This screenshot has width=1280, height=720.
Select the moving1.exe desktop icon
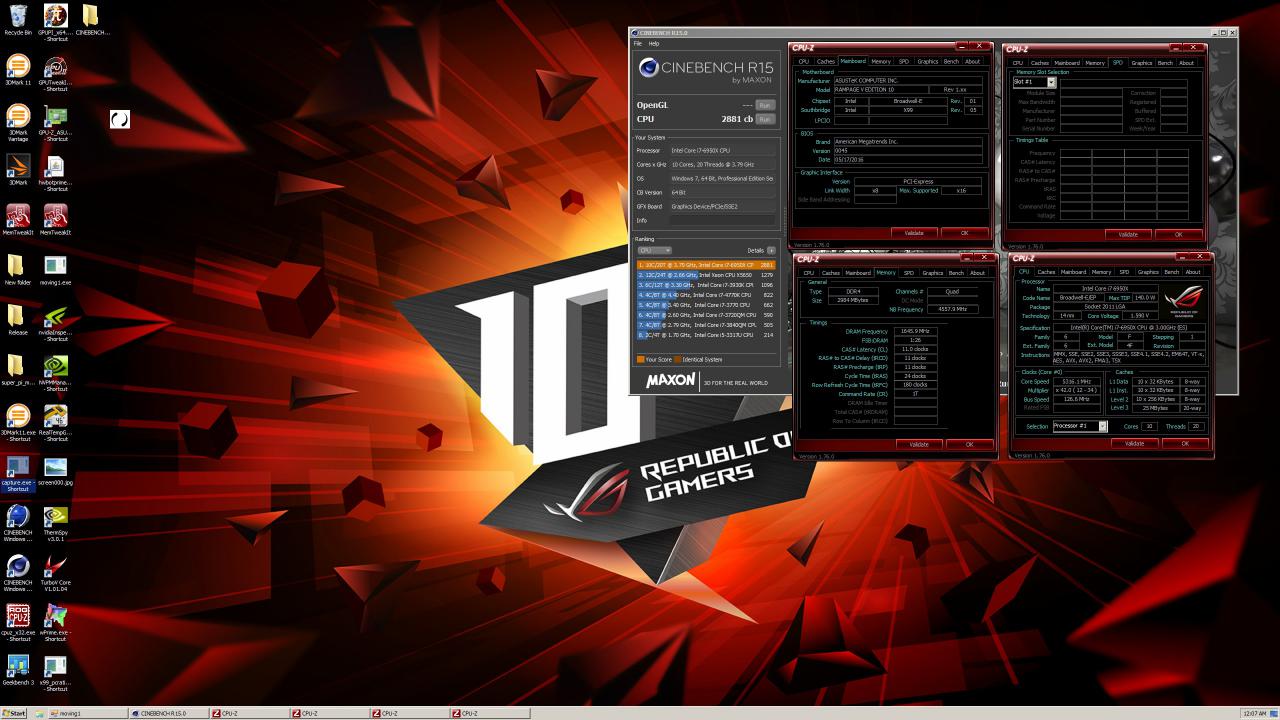click(x=55, y=270)
